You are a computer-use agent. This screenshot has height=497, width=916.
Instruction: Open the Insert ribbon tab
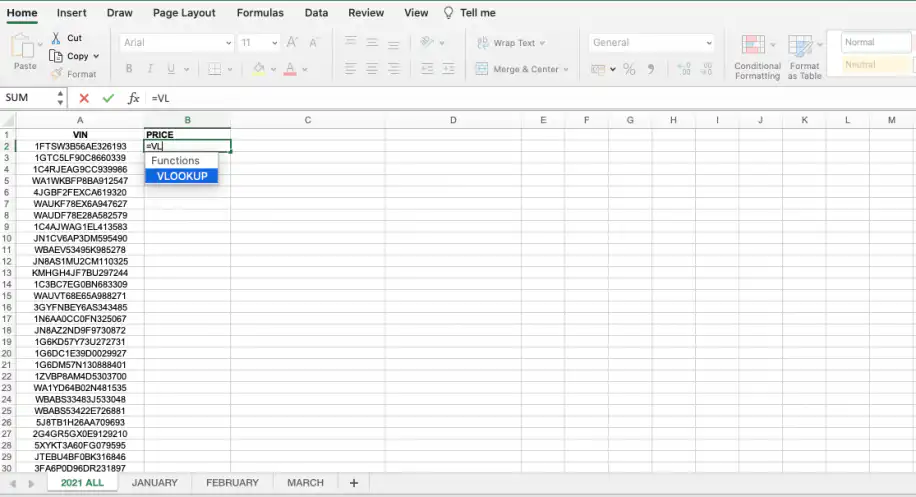click(x=71, y=13)
